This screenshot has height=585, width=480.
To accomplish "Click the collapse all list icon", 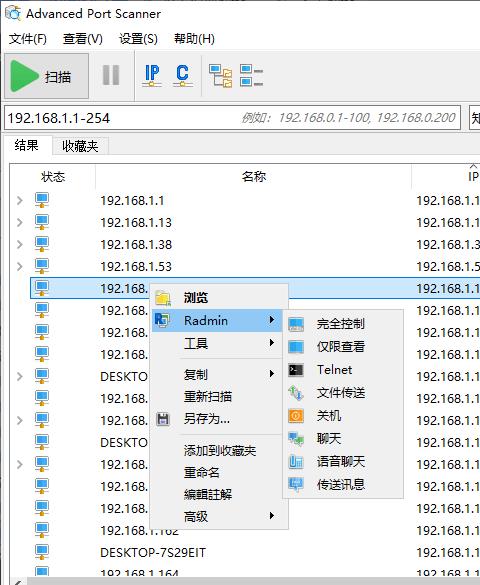I will (x=251, y=76).
